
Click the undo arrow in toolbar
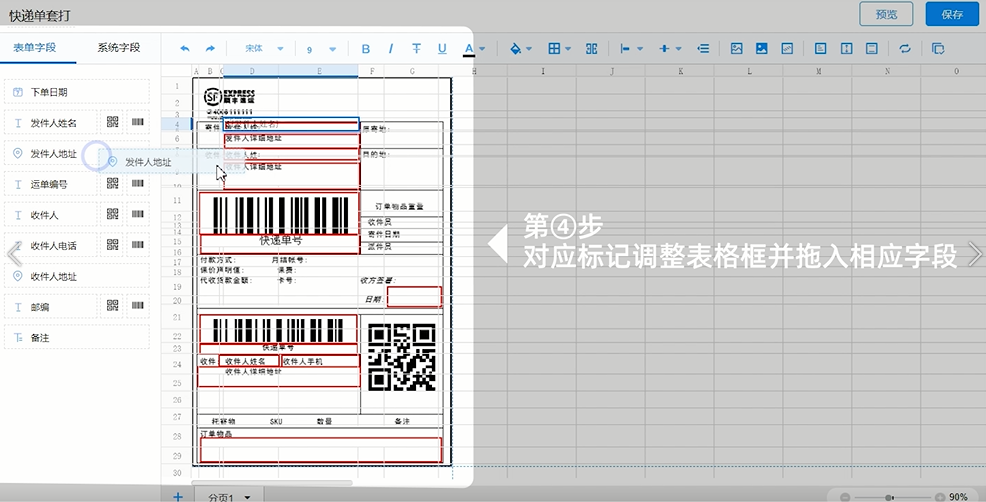pyautogui.click(x=184, y=48)
